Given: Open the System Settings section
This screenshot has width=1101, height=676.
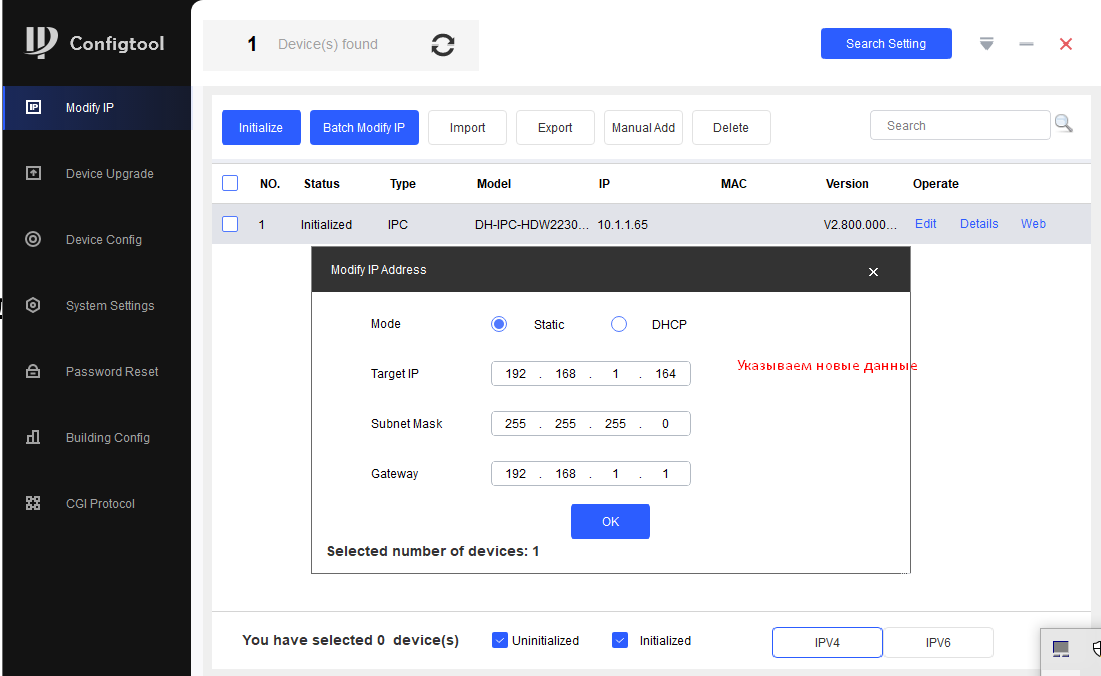Looking at the screenshot, I should coord(97,305).
